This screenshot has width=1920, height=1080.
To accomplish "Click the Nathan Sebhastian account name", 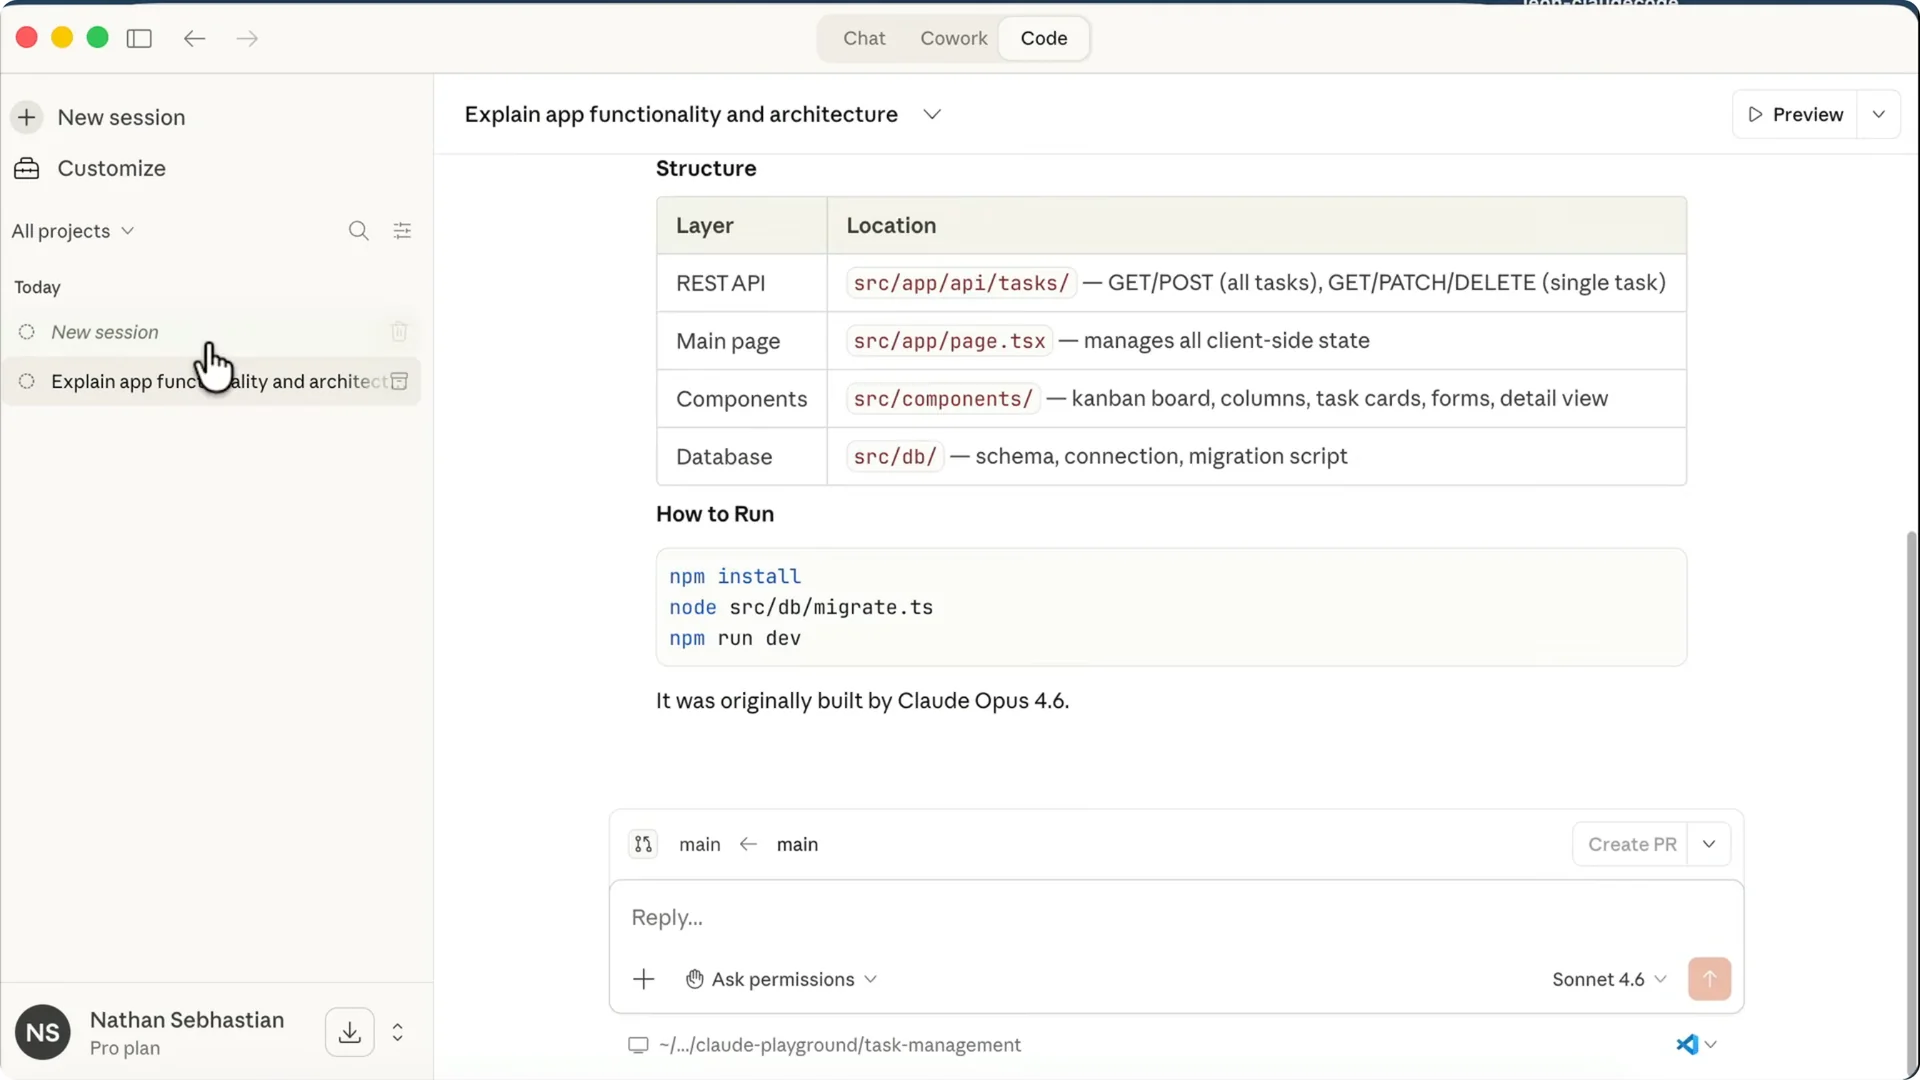I will click(187, 1020).
